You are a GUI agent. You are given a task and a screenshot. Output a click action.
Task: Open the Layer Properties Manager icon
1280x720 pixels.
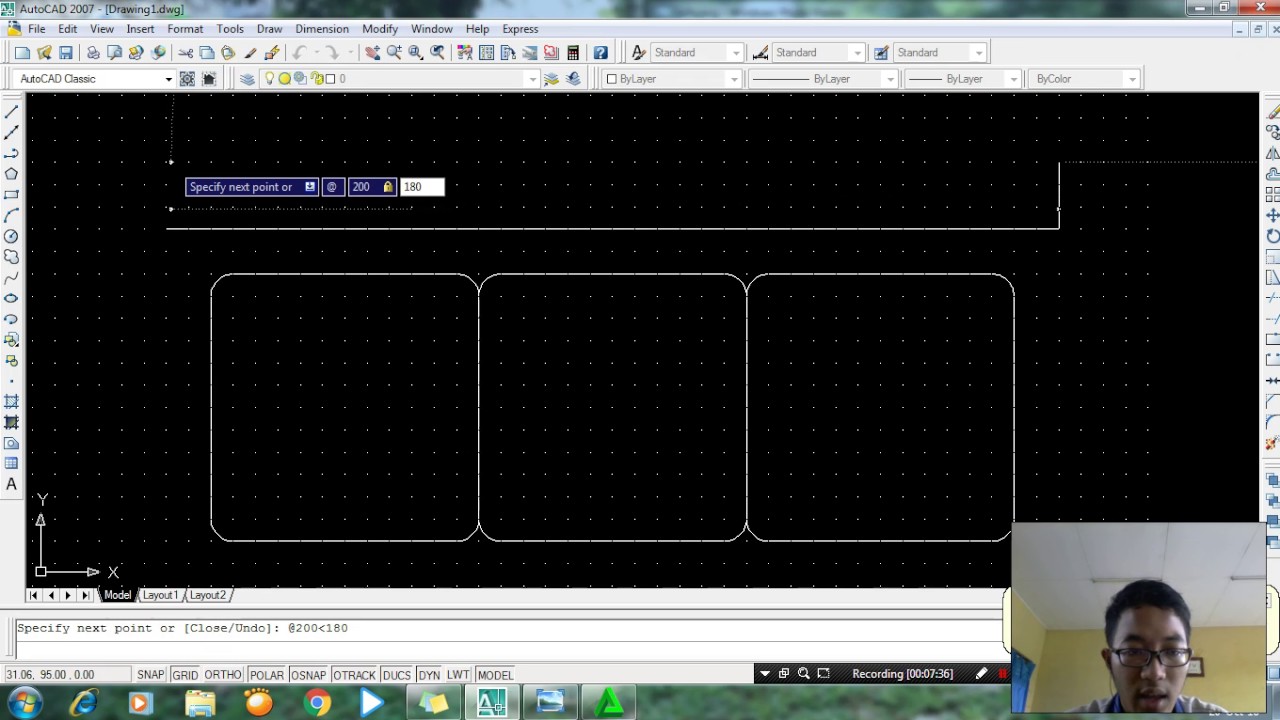(247, 79)
